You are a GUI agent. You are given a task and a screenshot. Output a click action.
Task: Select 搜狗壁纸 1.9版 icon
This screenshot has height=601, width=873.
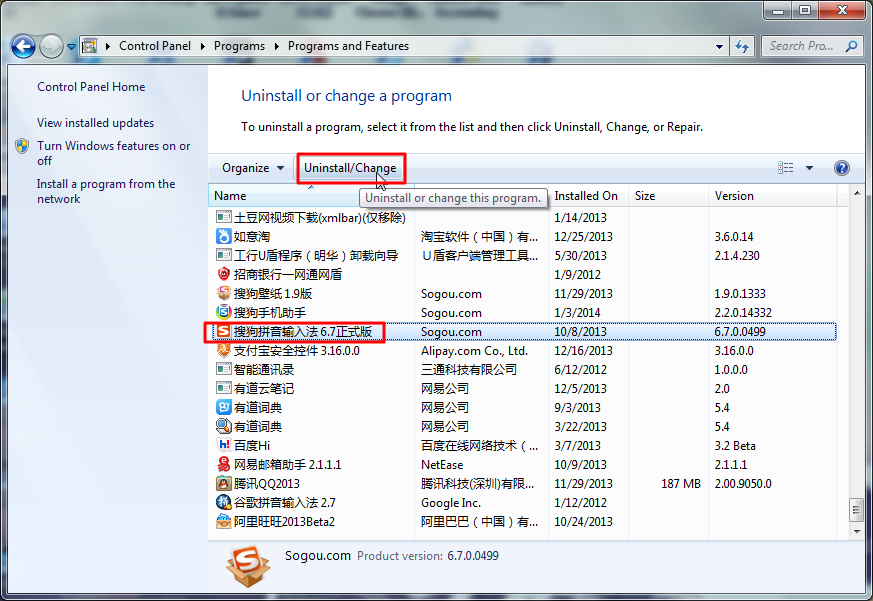223,293
